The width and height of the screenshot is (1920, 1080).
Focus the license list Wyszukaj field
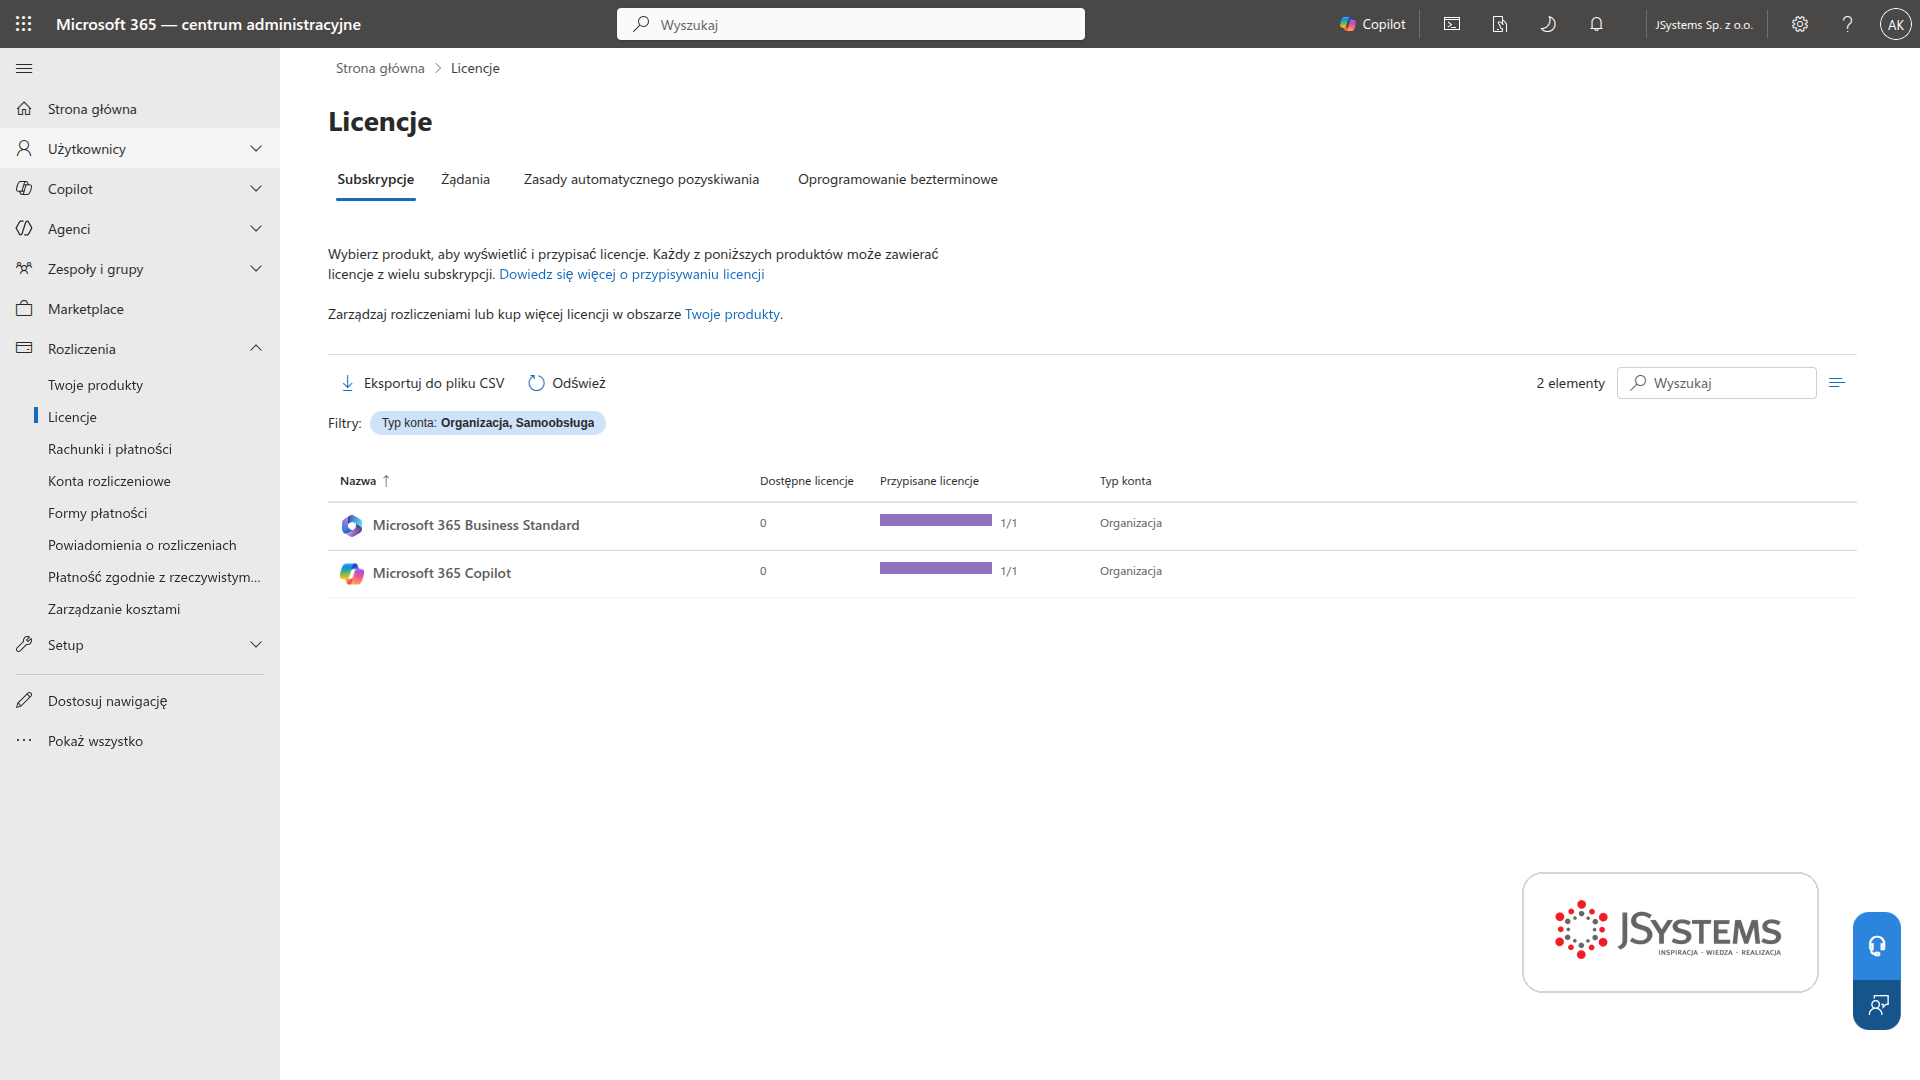click(x=1717, y=383)
